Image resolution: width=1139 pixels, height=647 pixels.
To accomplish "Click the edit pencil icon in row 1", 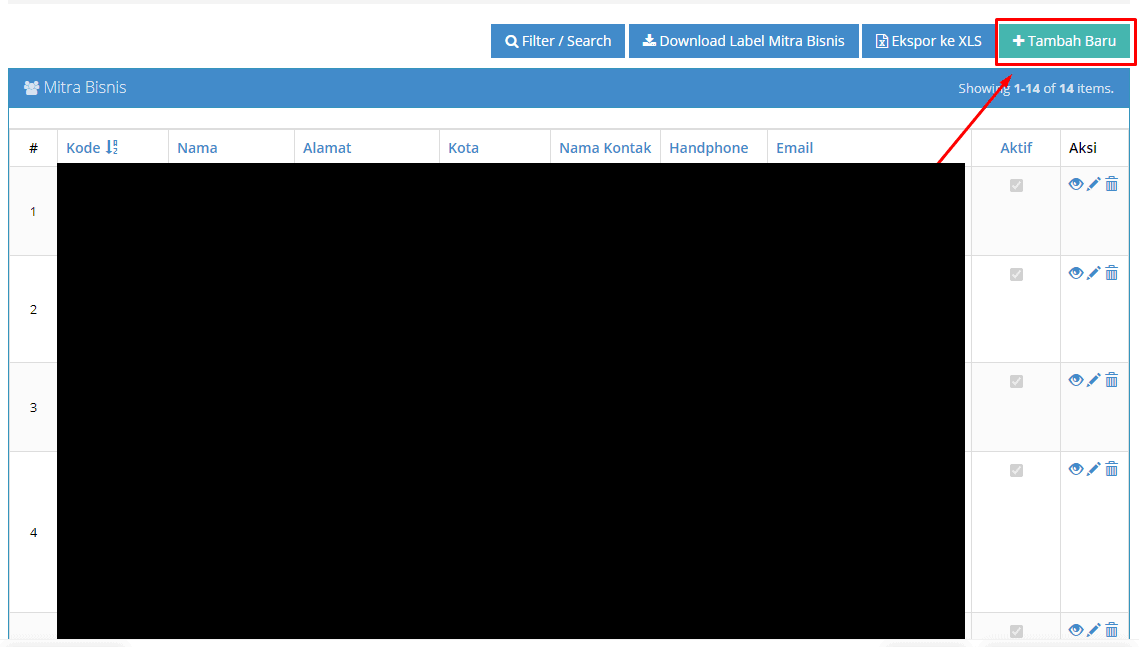I will pos(1094,184).
